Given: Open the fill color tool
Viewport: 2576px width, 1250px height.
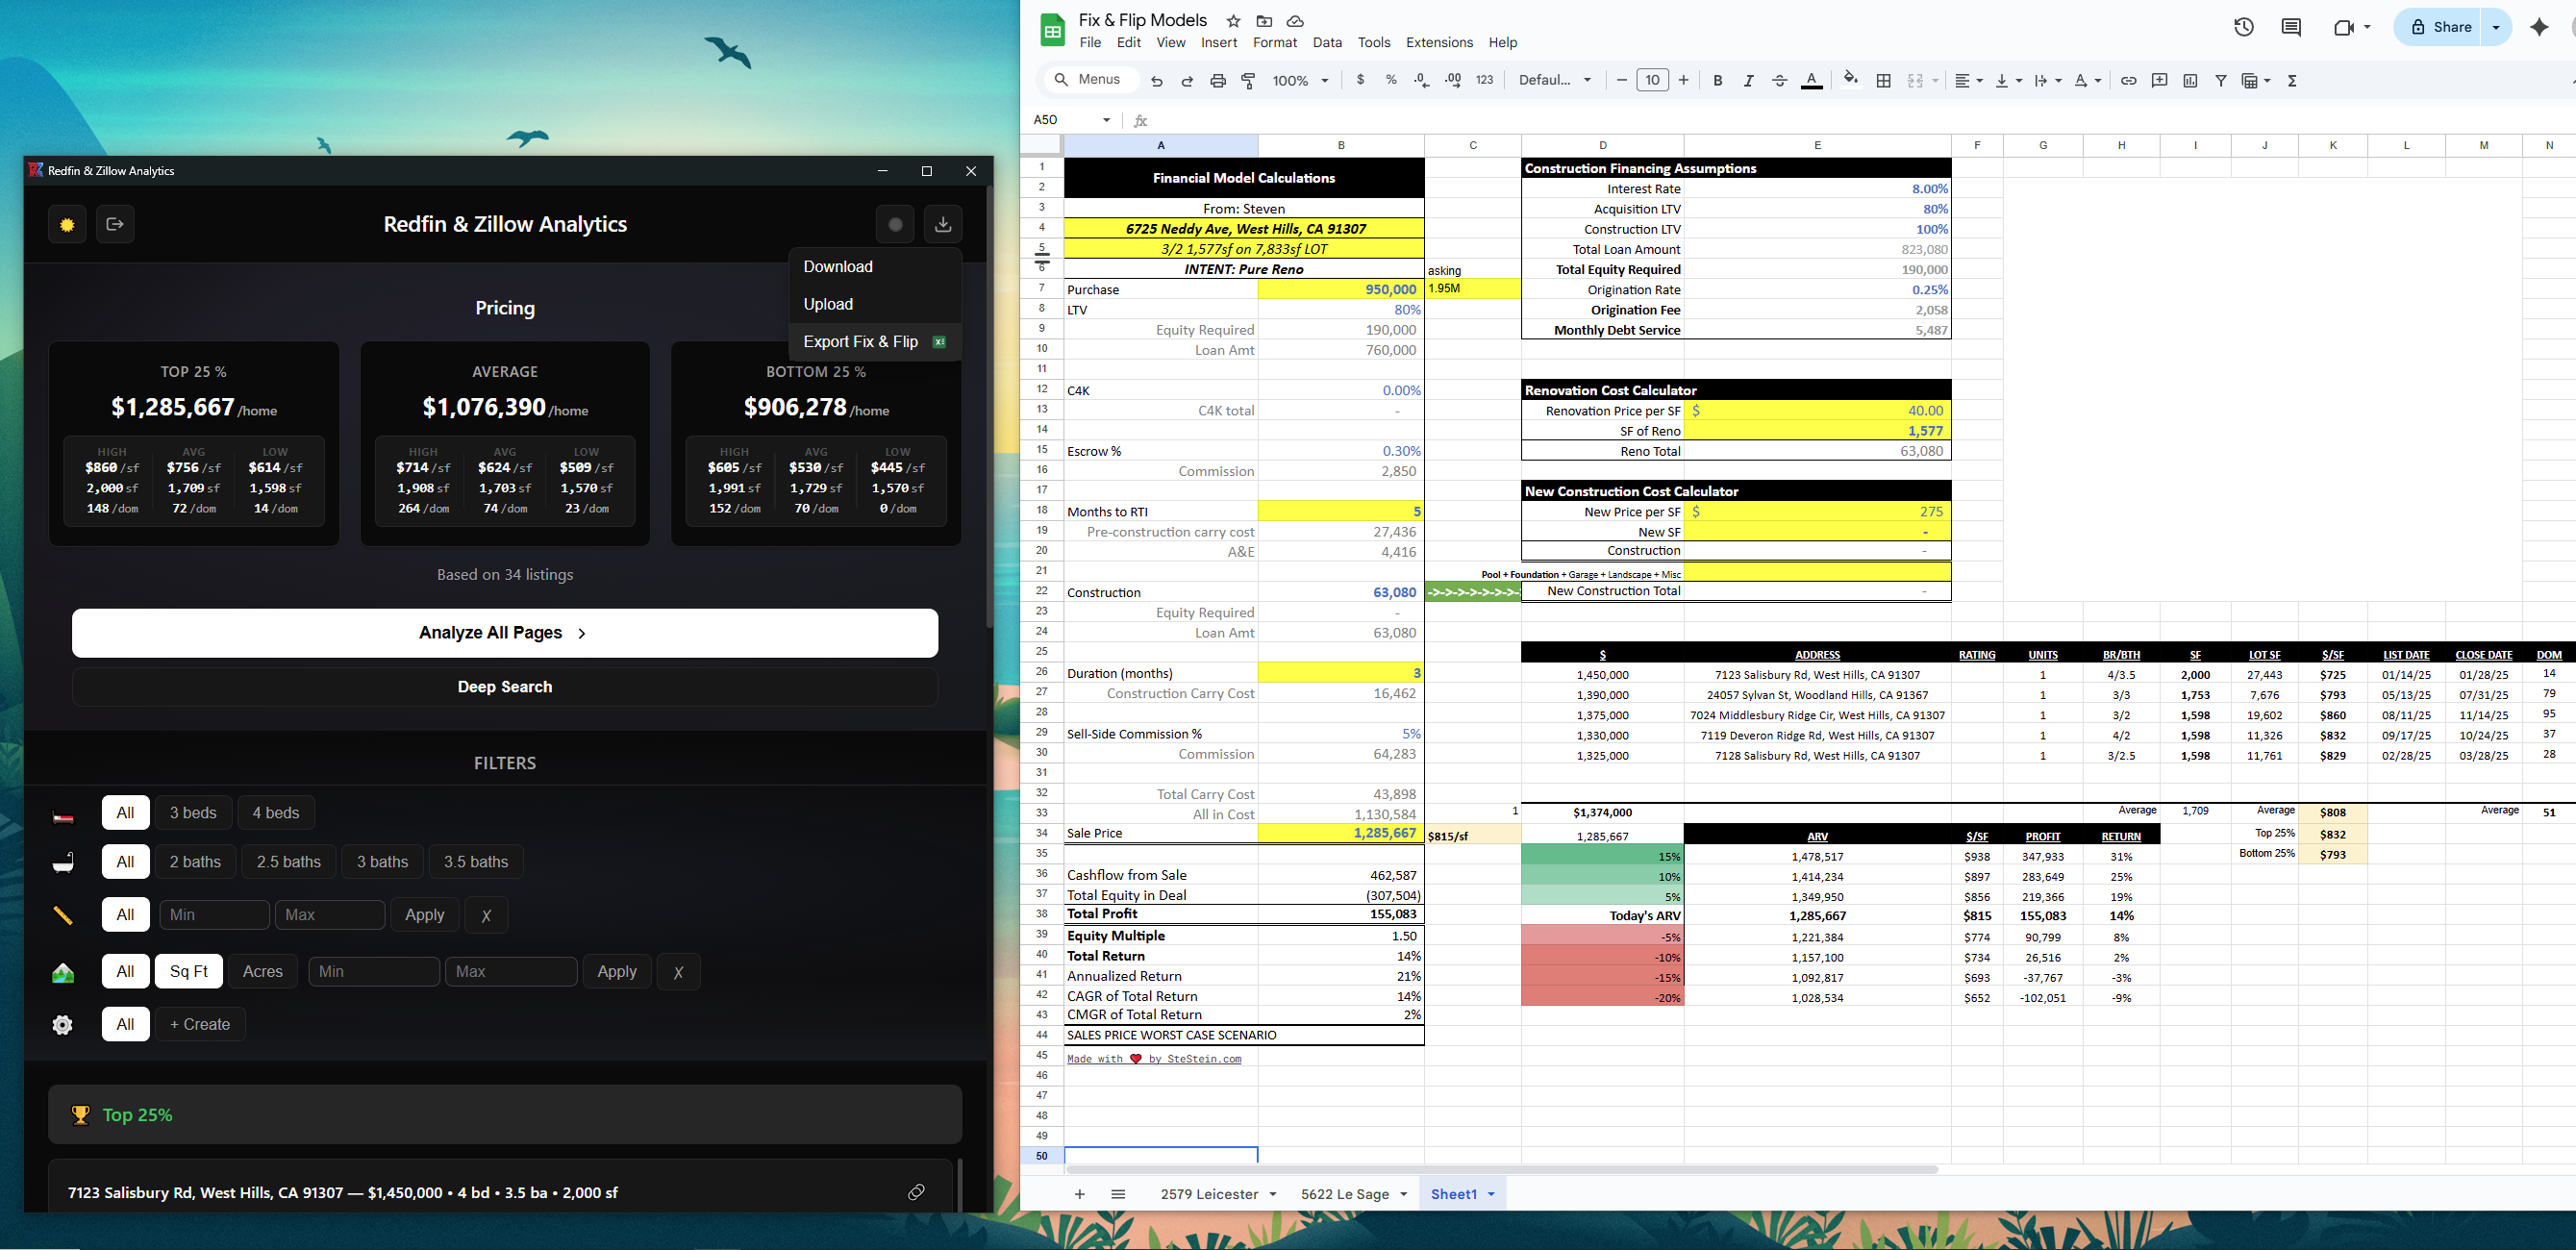Looking at the screenshot, I should pyautogui.click(x=1851, y=78).
